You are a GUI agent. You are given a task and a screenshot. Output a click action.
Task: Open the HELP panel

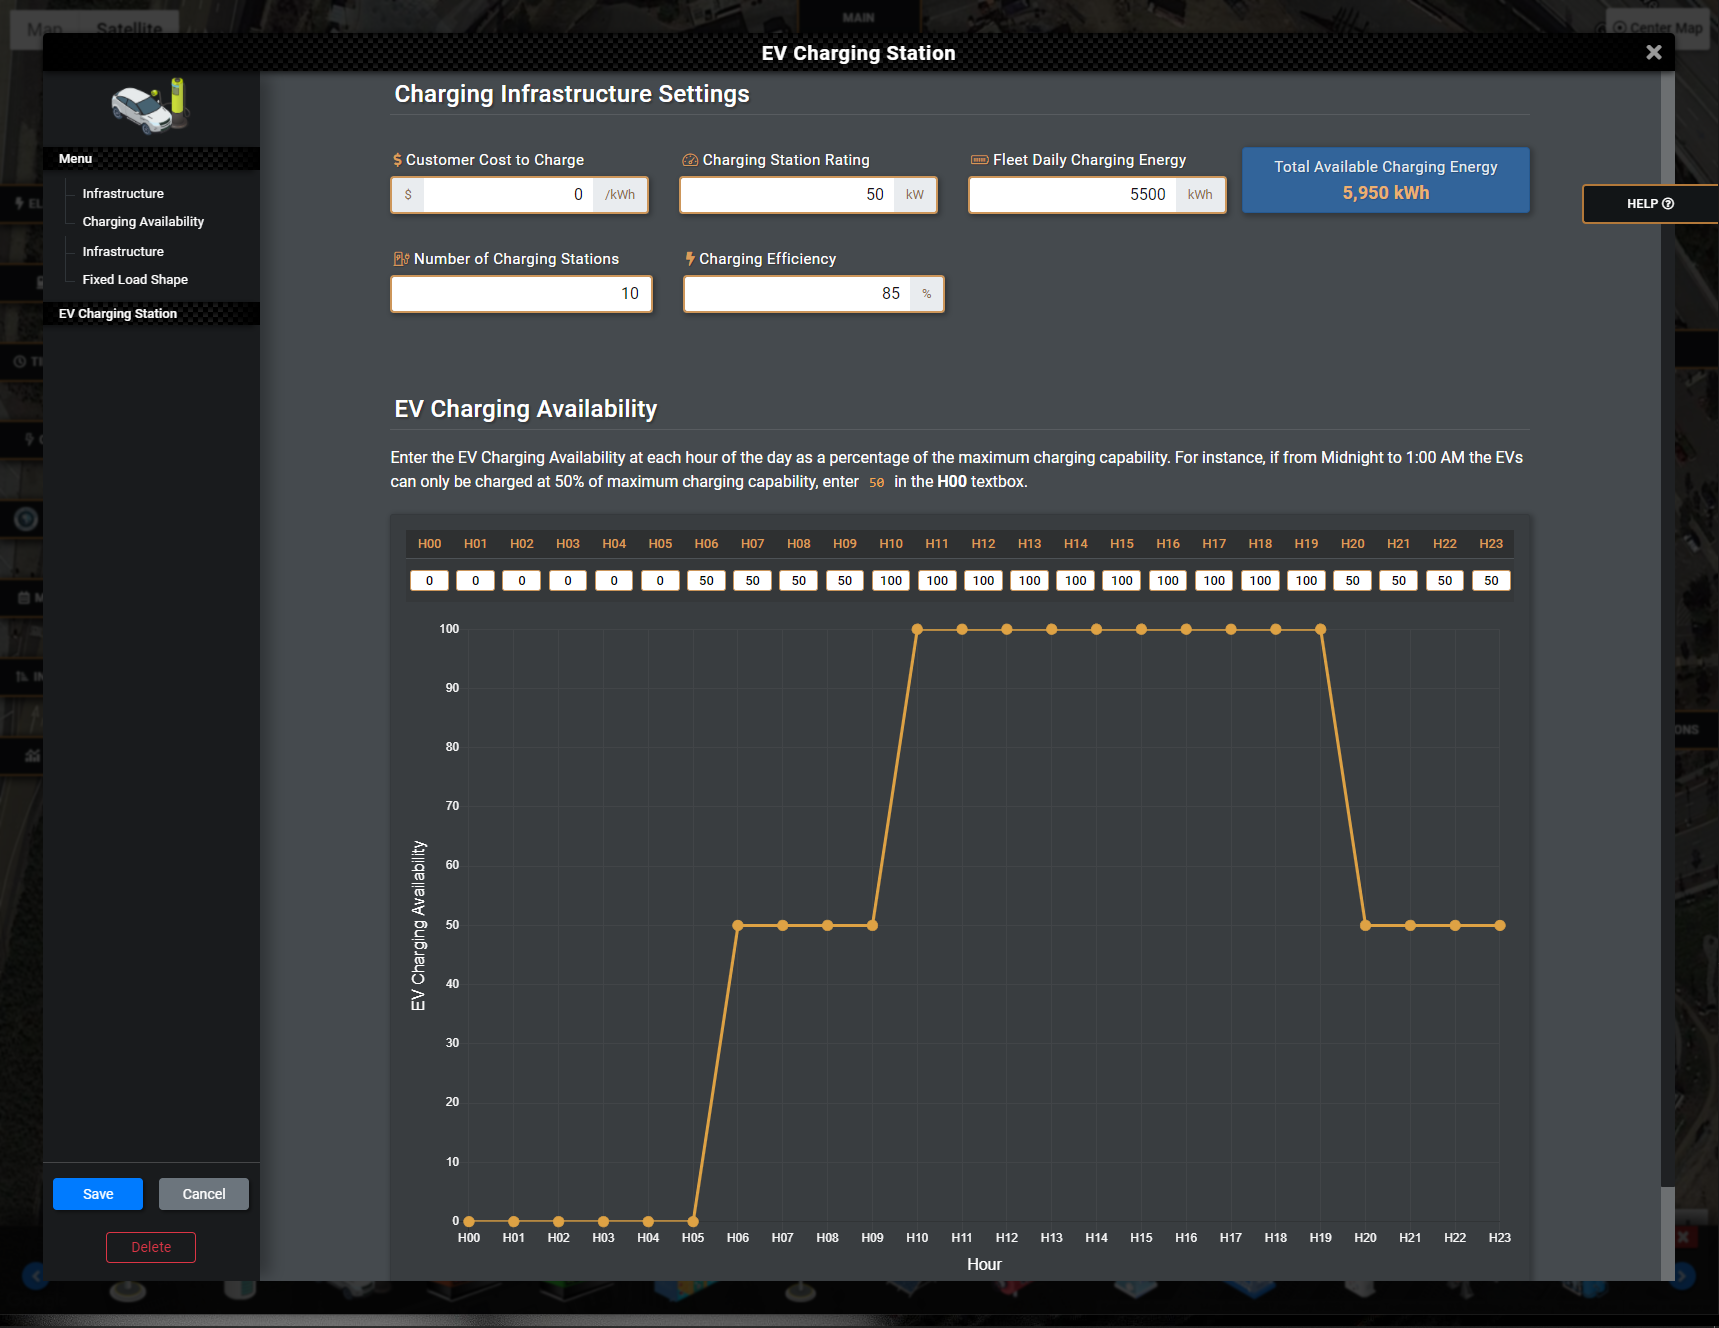[1649, 204]
